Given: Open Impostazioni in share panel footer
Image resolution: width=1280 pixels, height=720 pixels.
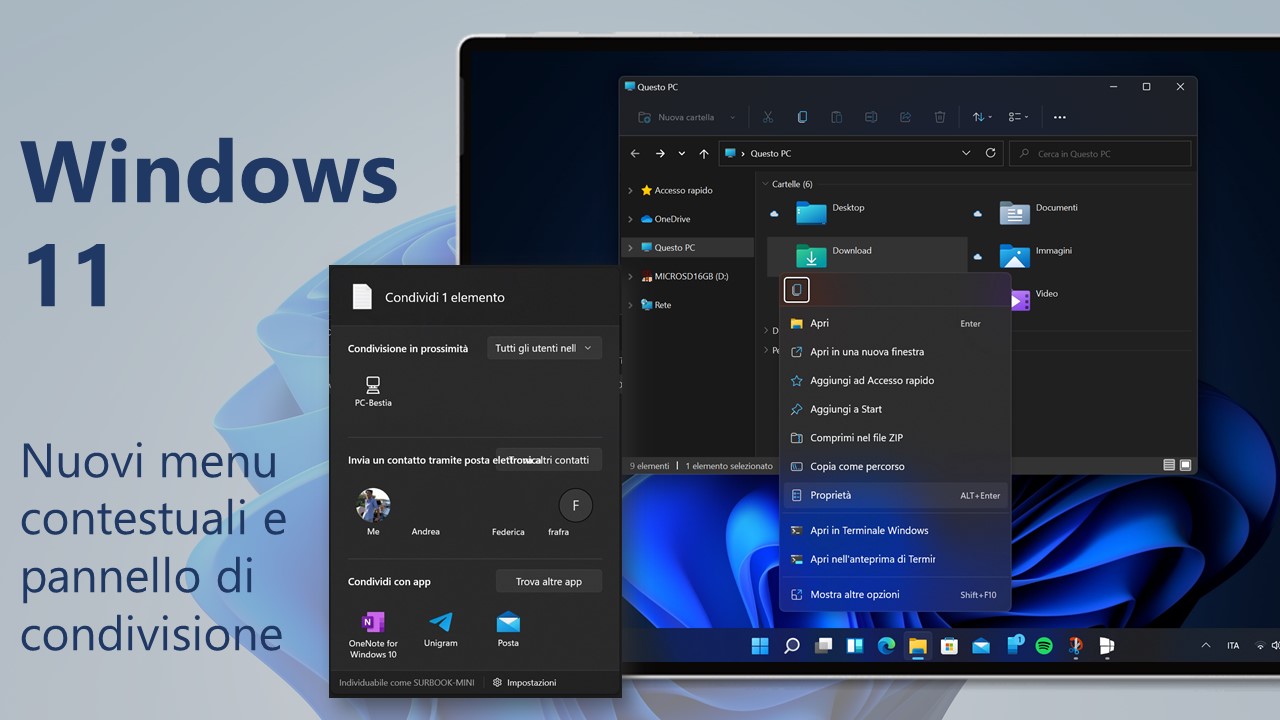Looking at the screenshot, I should 524,682.
